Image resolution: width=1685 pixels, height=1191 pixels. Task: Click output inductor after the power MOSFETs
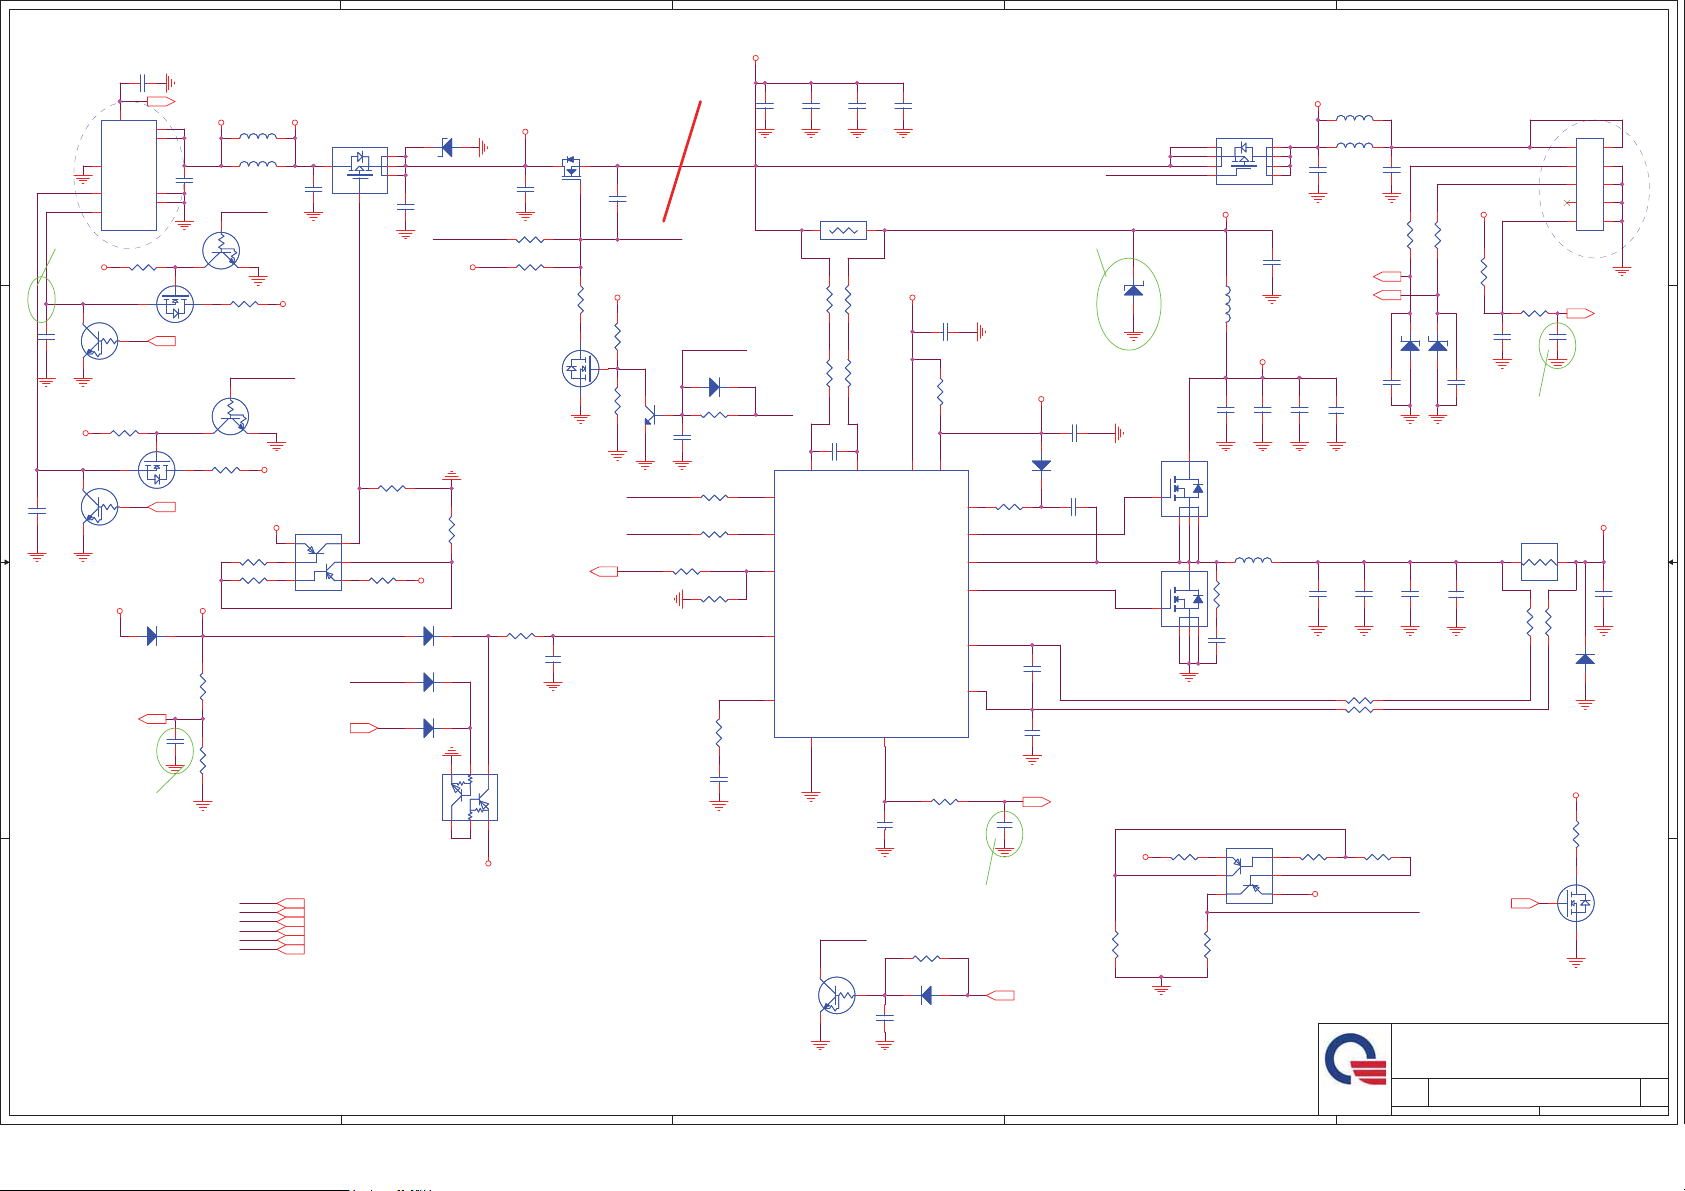[1254, 561]
